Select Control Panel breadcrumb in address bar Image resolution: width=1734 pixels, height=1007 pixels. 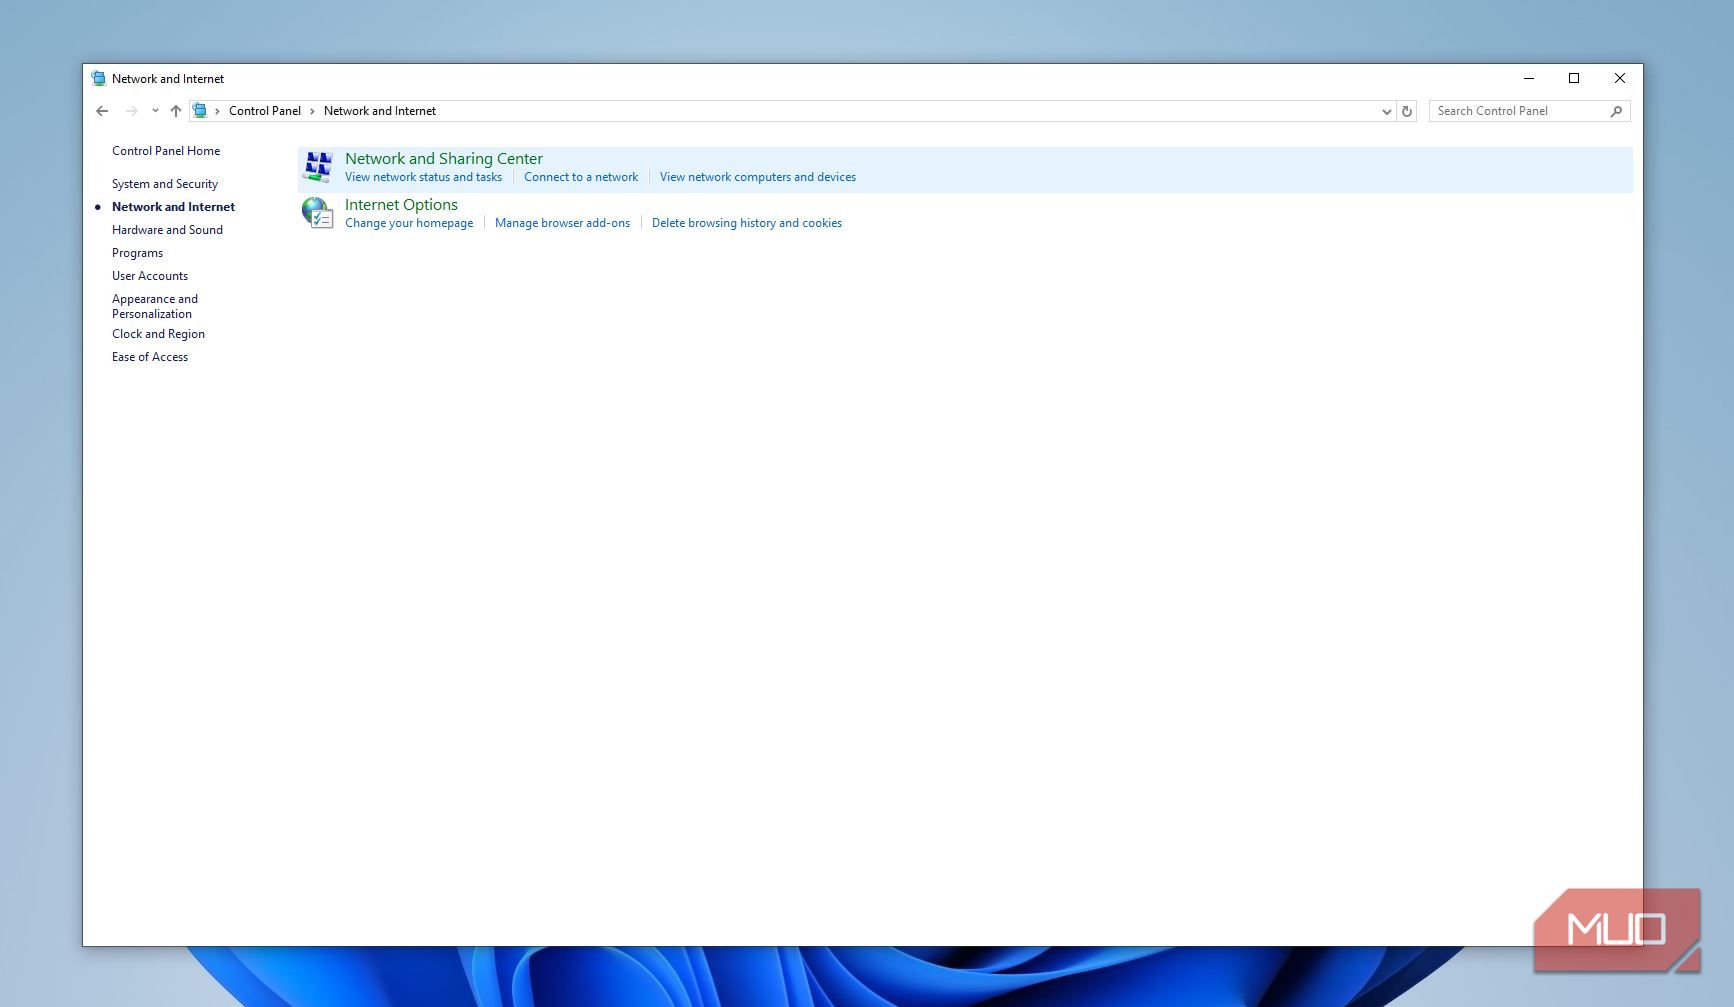265,111
